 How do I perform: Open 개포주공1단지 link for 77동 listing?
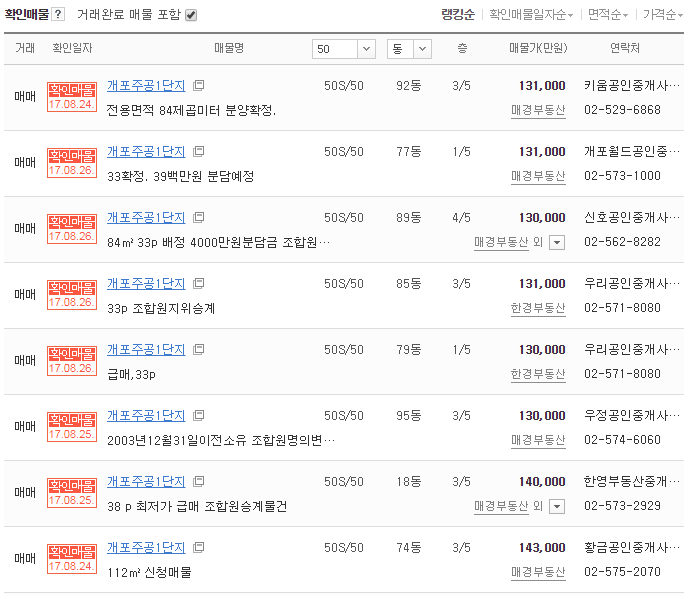pos(146,152)
